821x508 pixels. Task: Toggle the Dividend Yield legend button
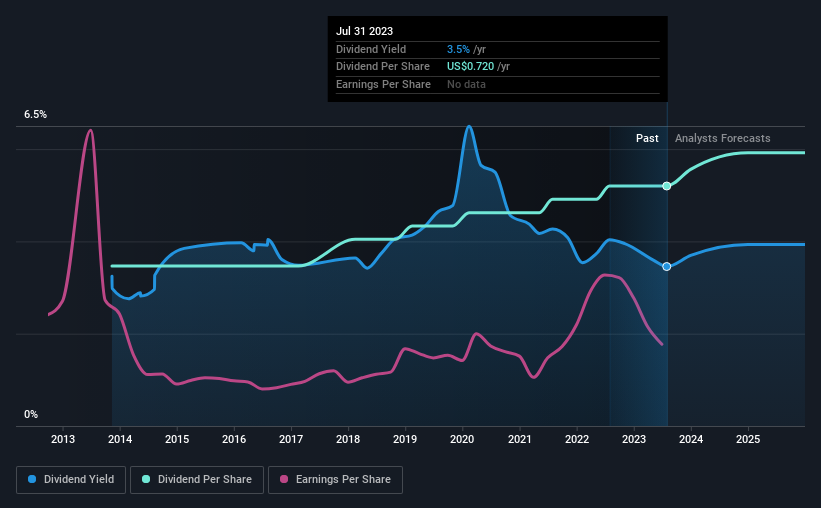[x=71, y=480]
